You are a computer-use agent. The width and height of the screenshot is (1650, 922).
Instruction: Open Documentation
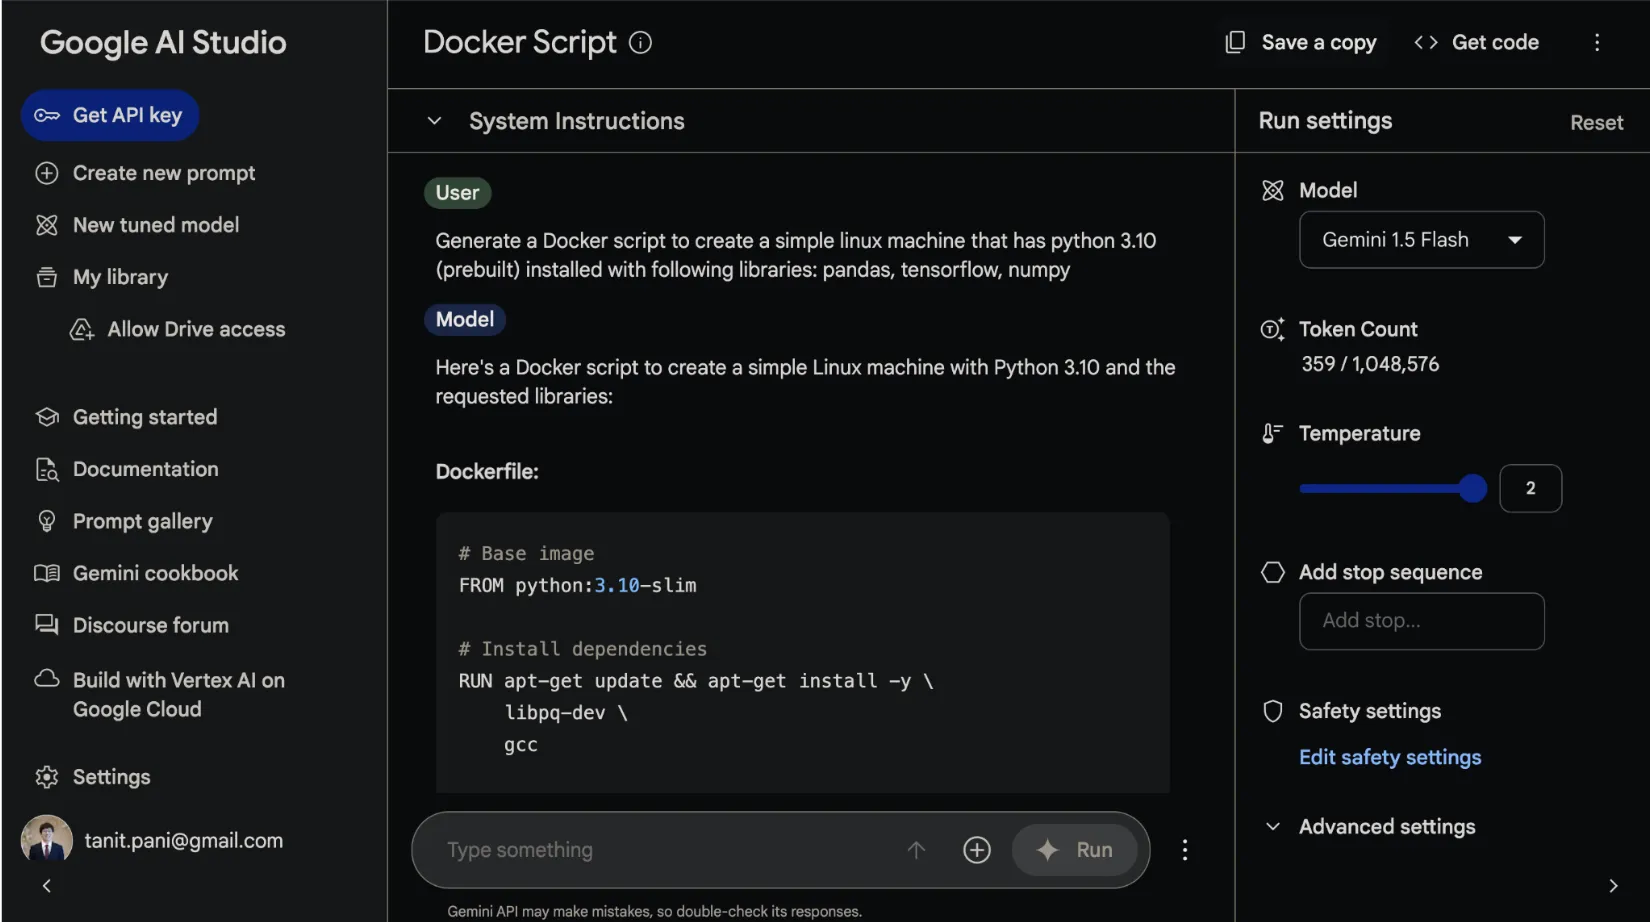(146, 469)
